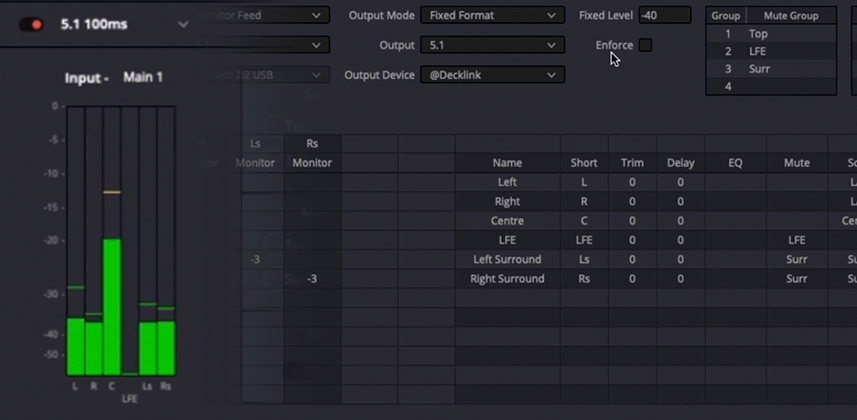The width and height of the screenshot is (857, 420).
Task: Select Mute Group 1 Top row
Action: point(771,34)
